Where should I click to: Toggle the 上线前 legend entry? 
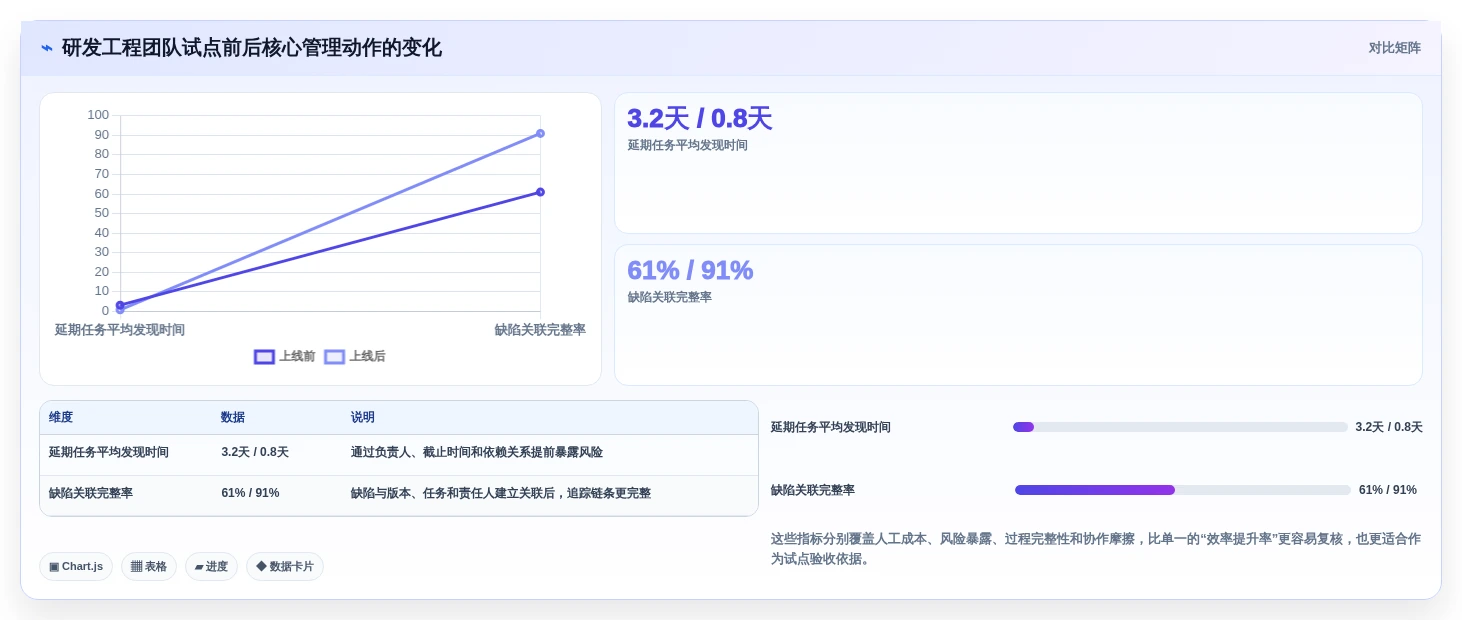(x=285, y=356)
